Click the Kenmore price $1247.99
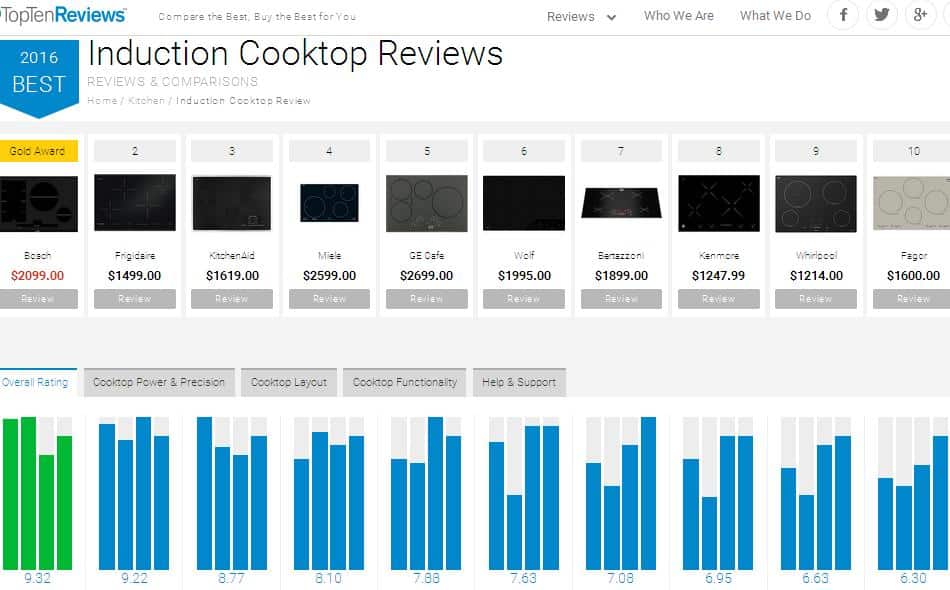 [x=719, y=276]
